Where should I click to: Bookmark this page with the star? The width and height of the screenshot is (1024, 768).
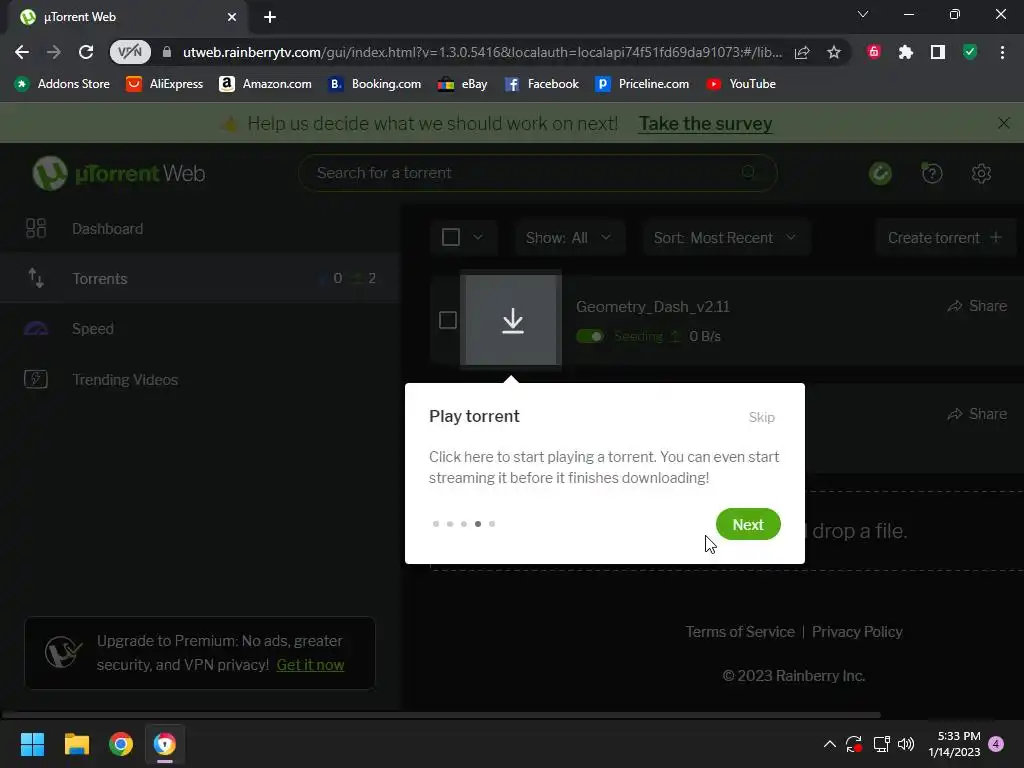[834, 52]
